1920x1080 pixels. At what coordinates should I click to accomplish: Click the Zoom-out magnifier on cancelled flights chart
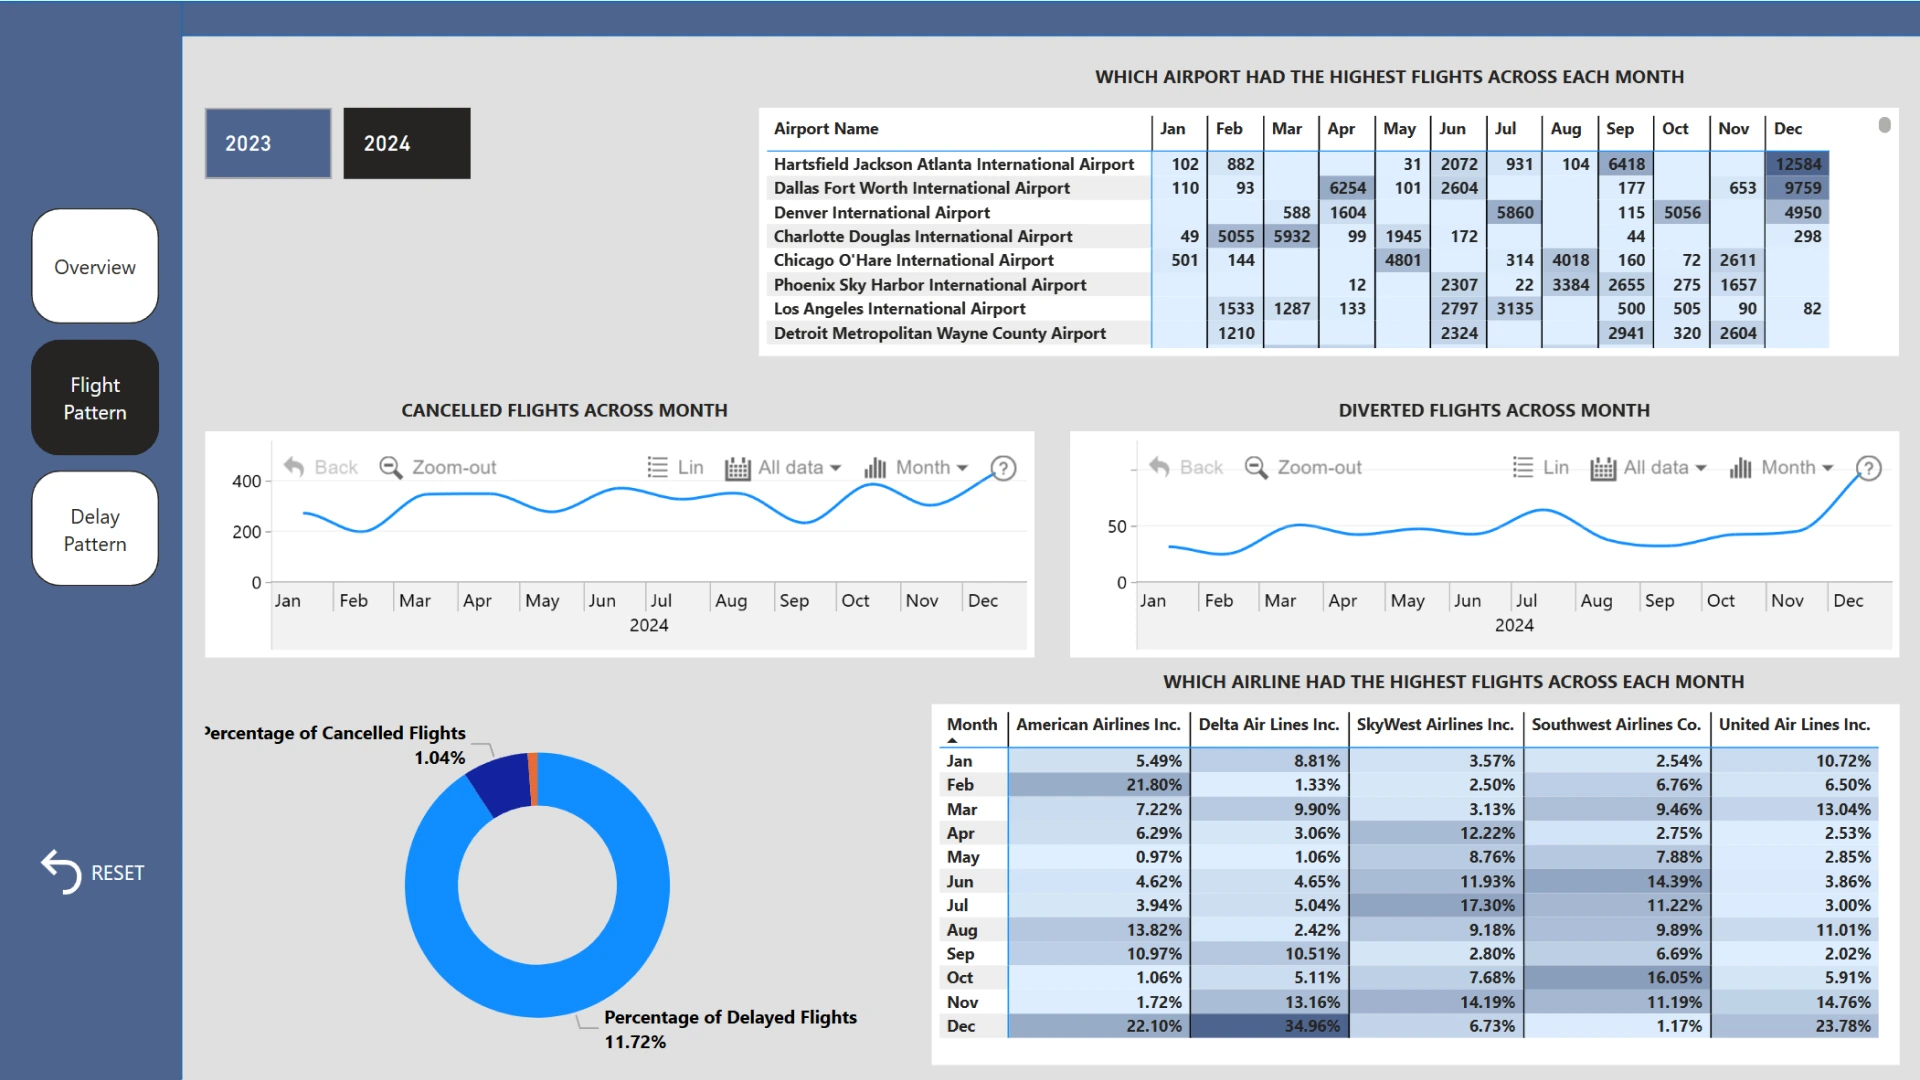391,467
